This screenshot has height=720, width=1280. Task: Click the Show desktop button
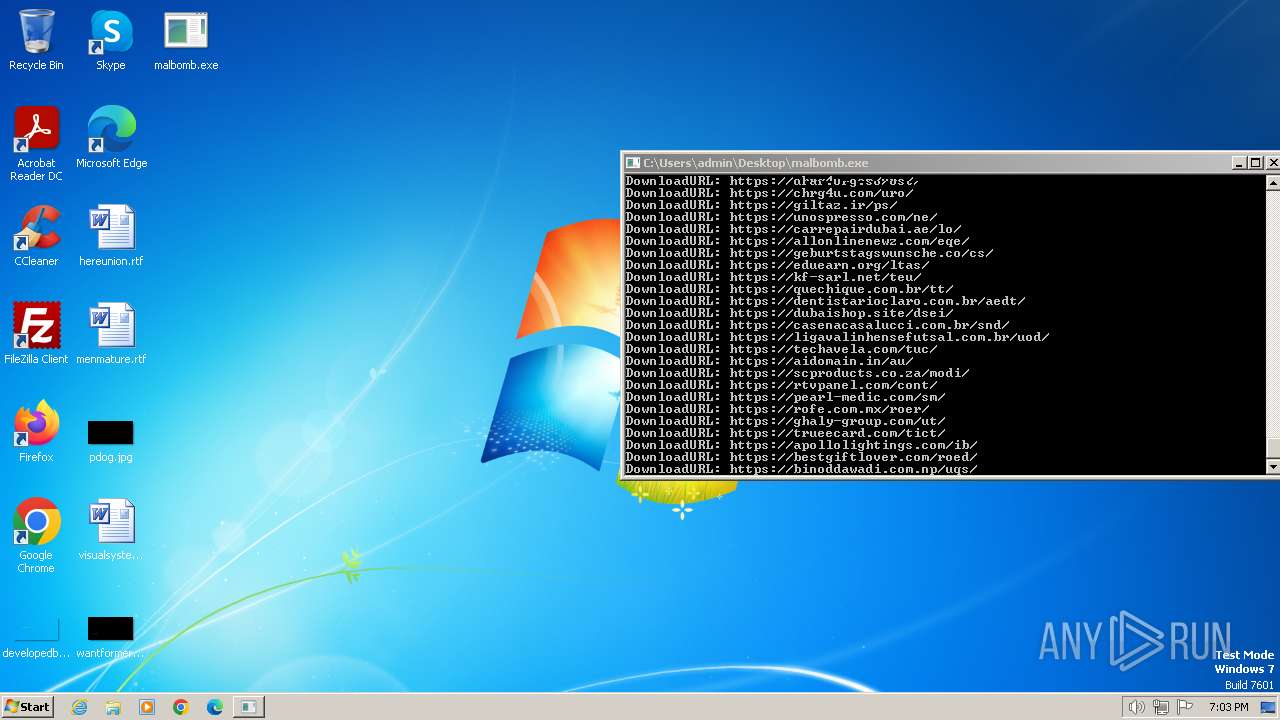pyautogui.click(x=1269, y=707)
